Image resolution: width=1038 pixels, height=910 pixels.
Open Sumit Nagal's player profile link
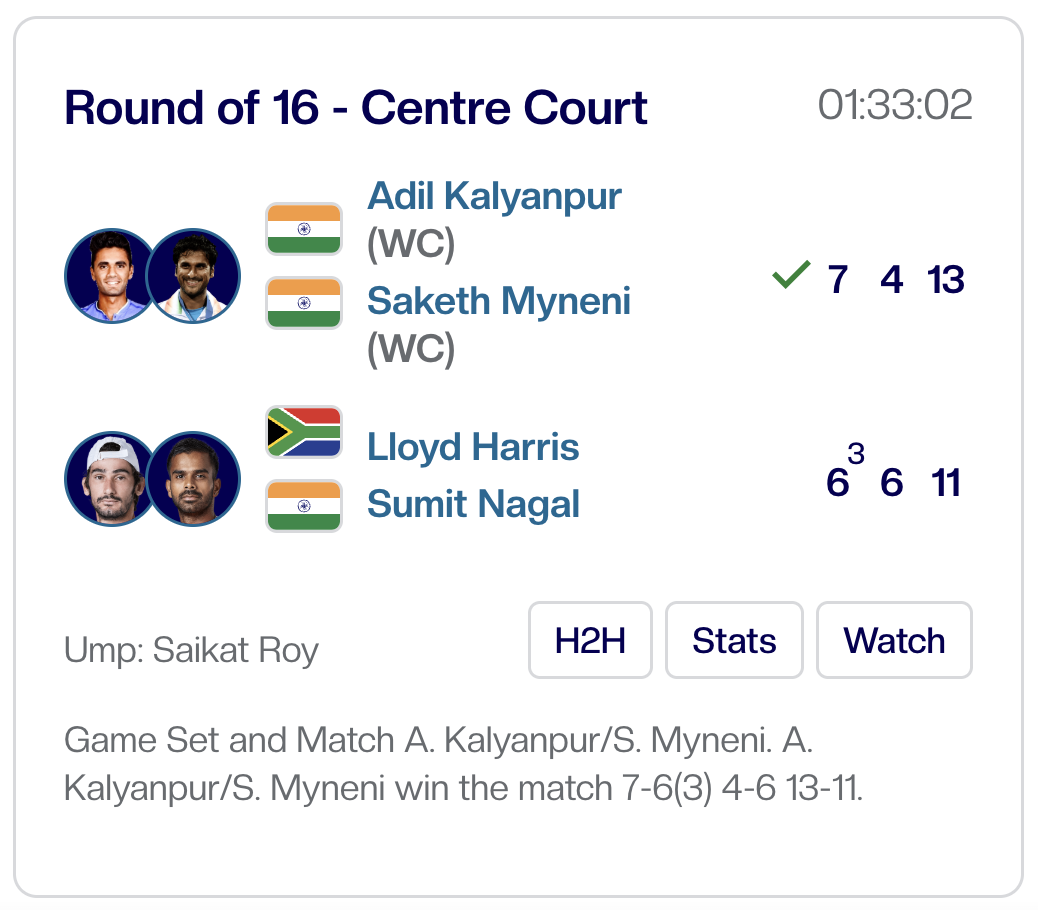click(x=473, y=504)
